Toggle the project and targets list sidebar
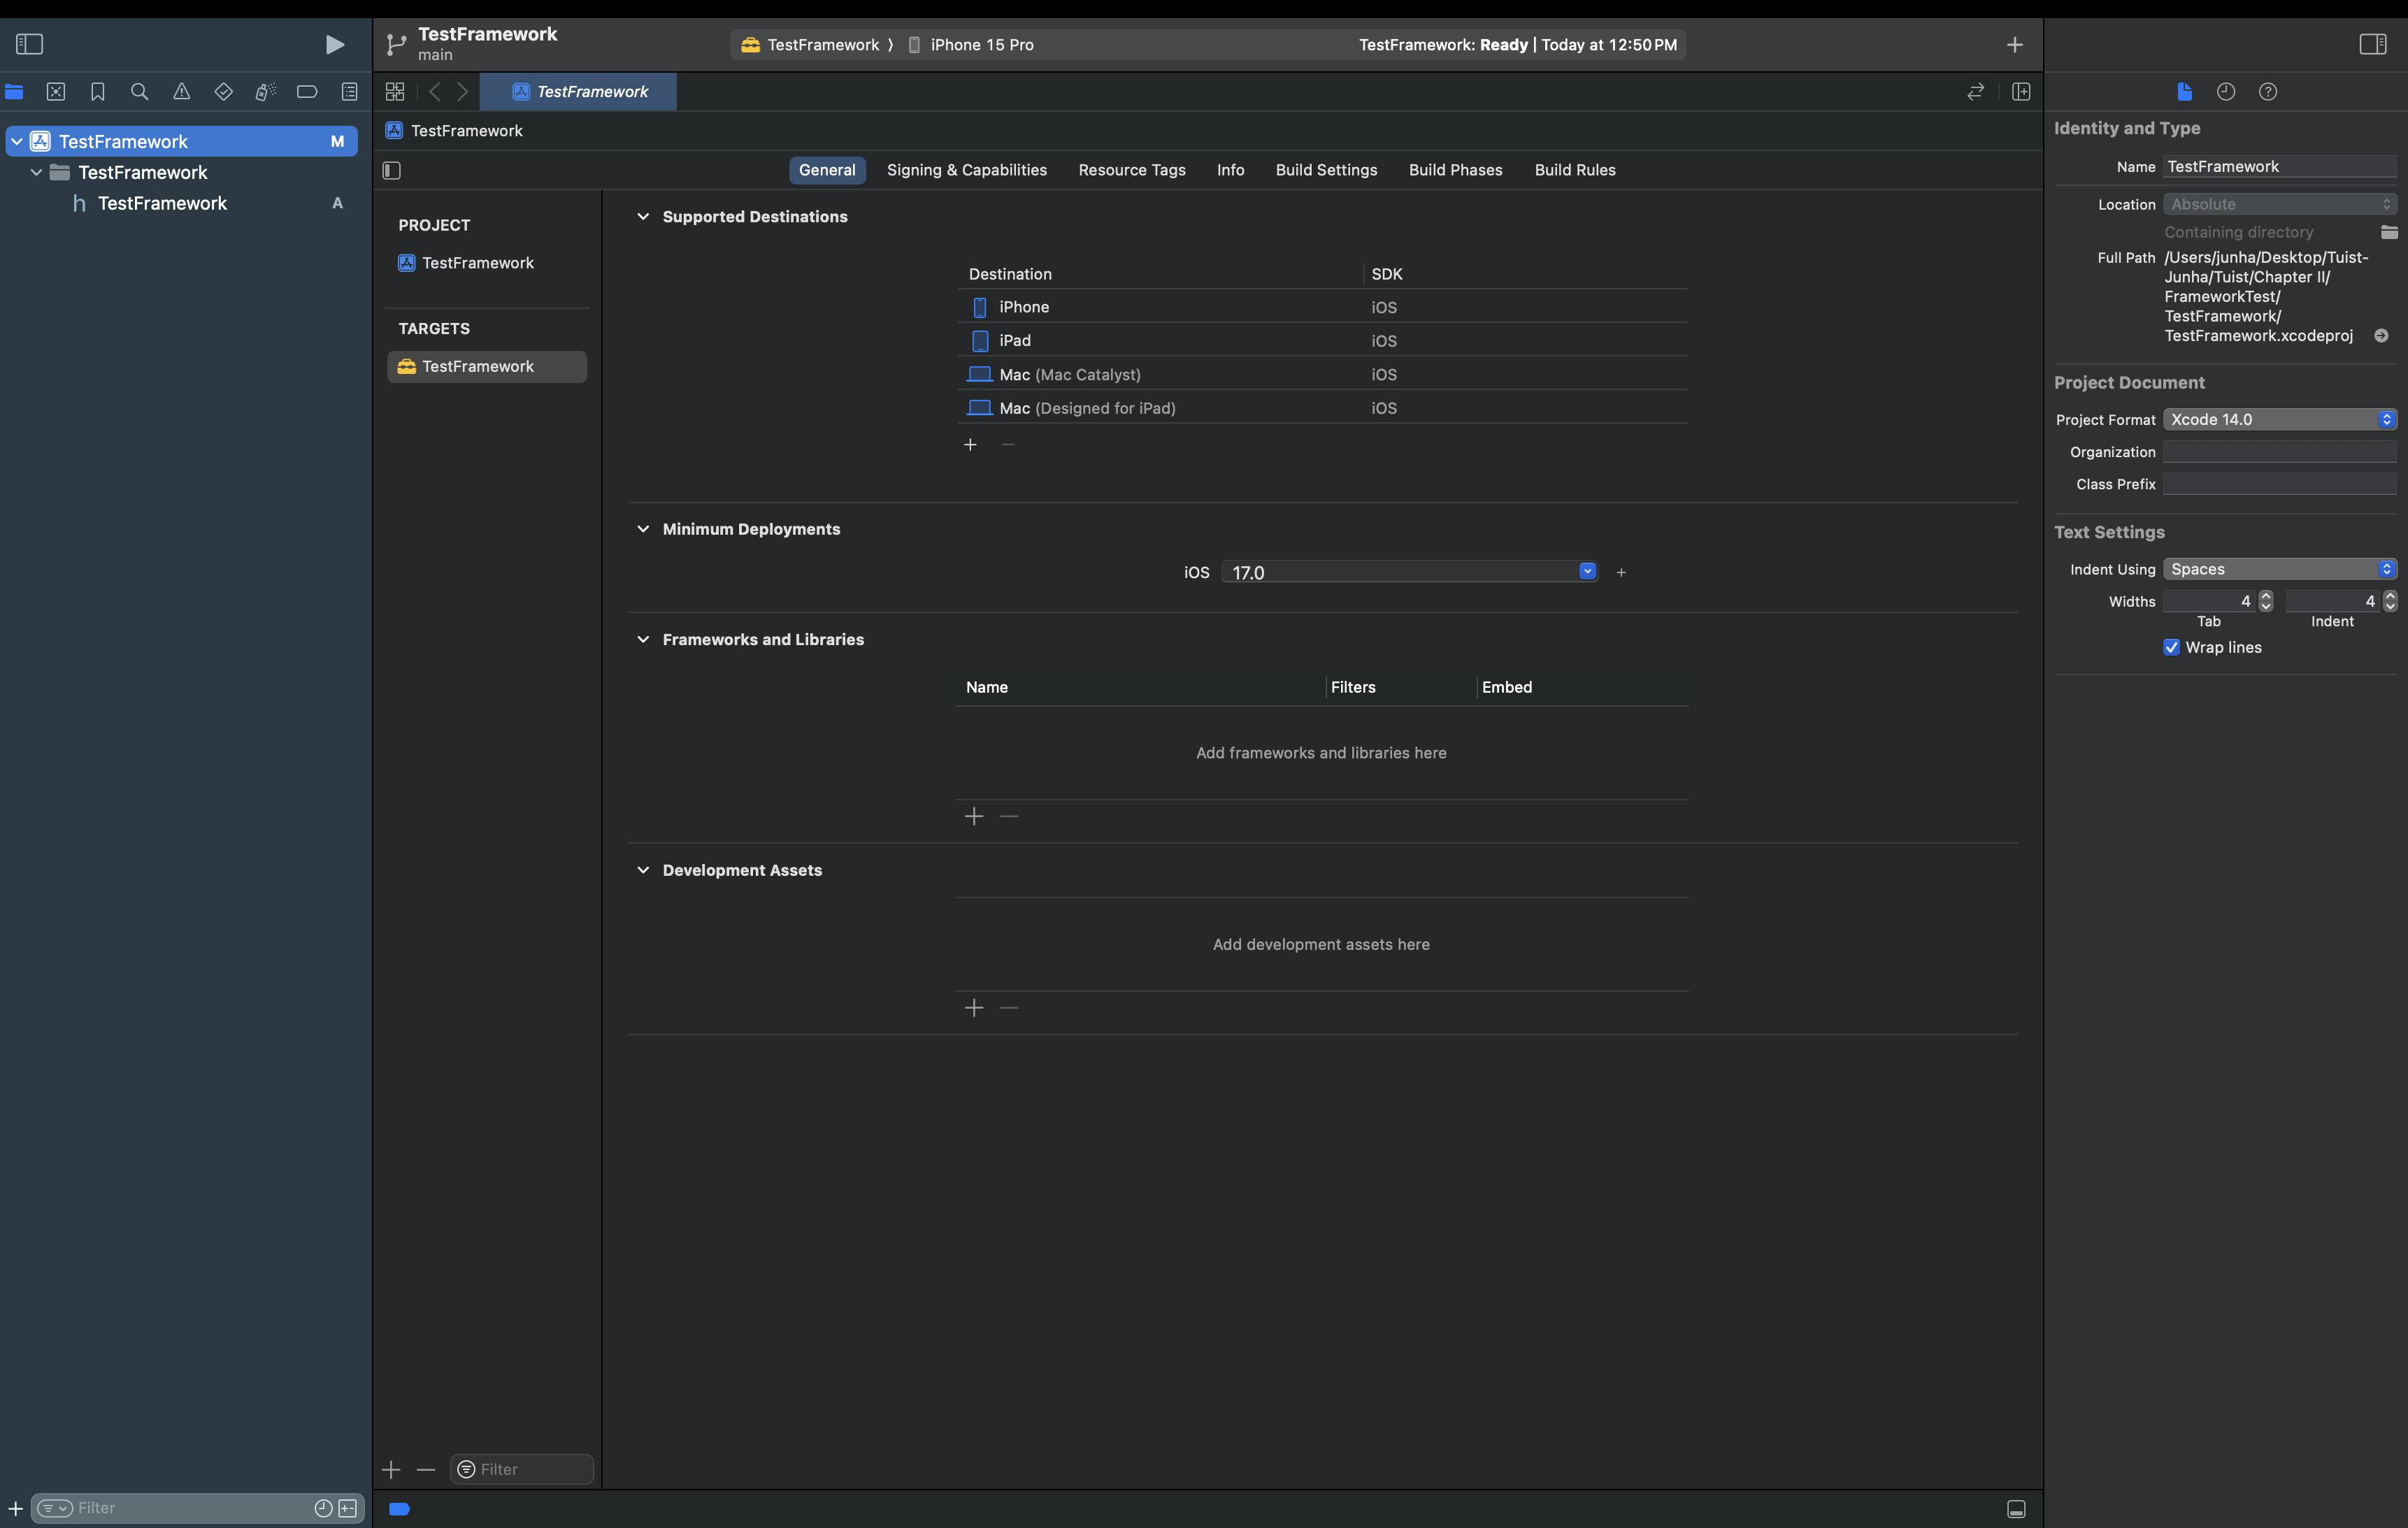Image resolution: width=2408 pixels, height=1528 pixels. [x=392, y=171]
